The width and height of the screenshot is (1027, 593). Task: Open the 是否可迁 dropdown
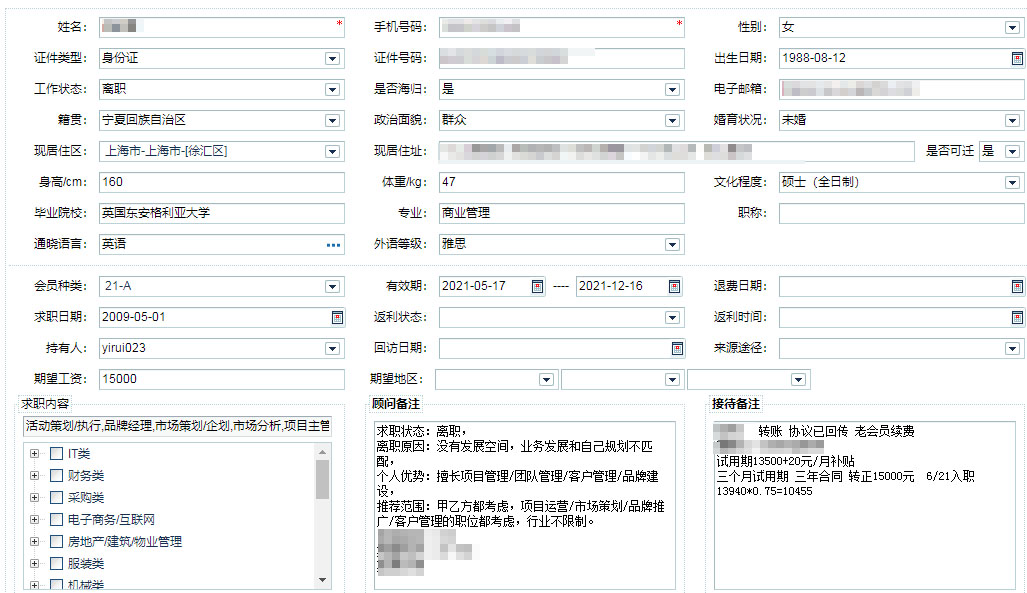coord(1012,151)
